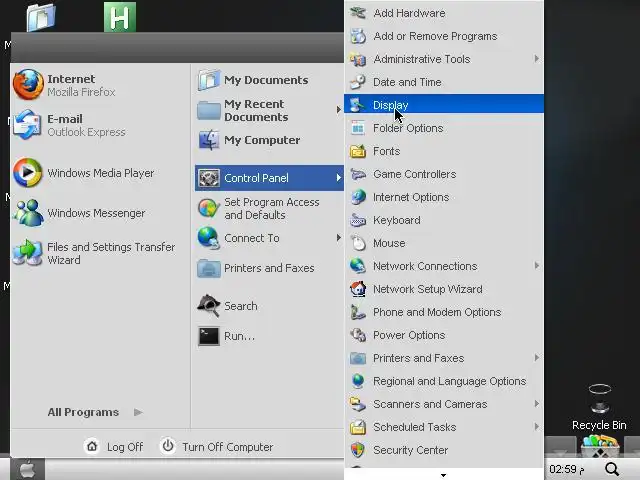Image resolution: width=640 pixels, height=480 pixels.
Task: Click the taskbar clock showing 02:59
Action: (567, 469)
